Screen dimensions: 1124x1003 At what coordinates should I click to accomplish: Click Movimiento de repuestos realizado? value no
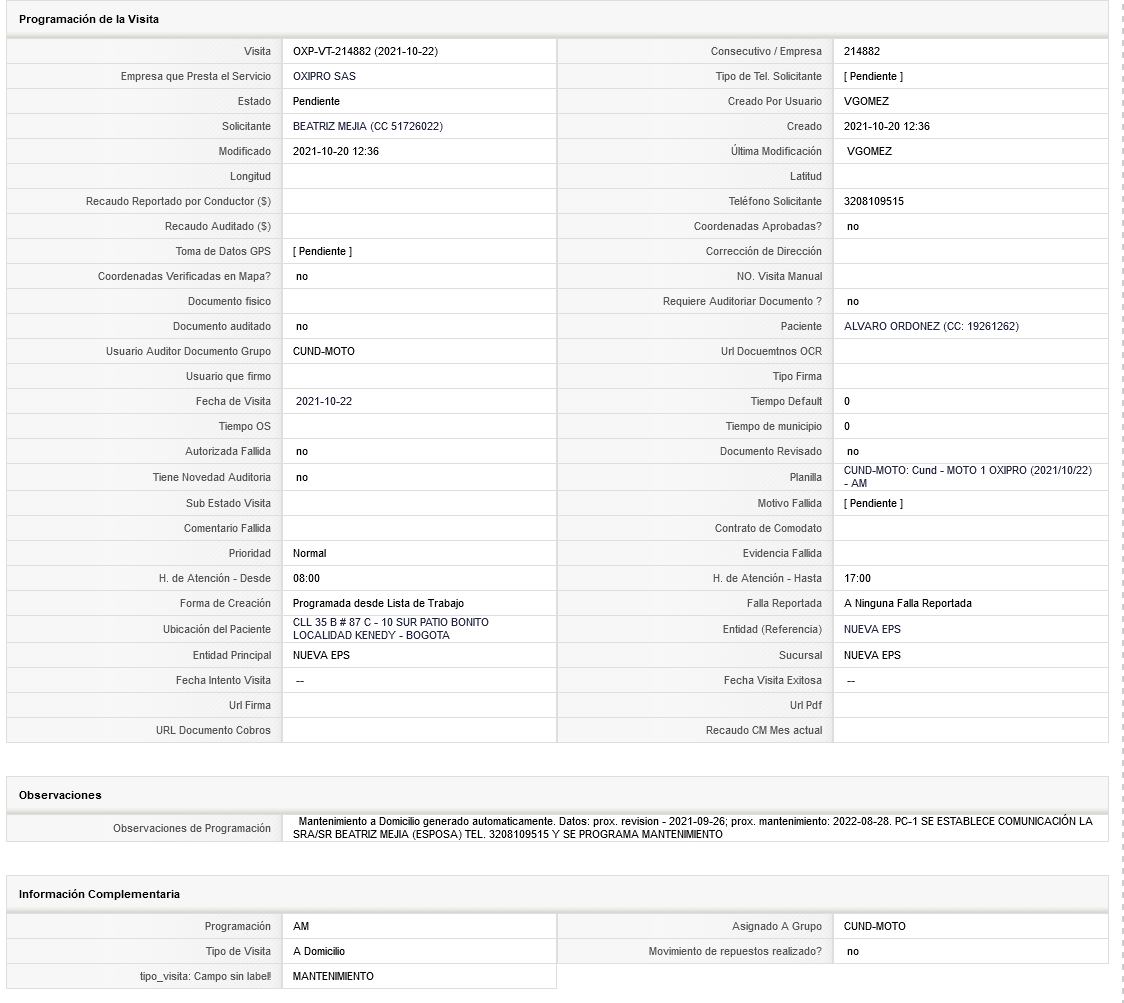click(x=852, y=951)
